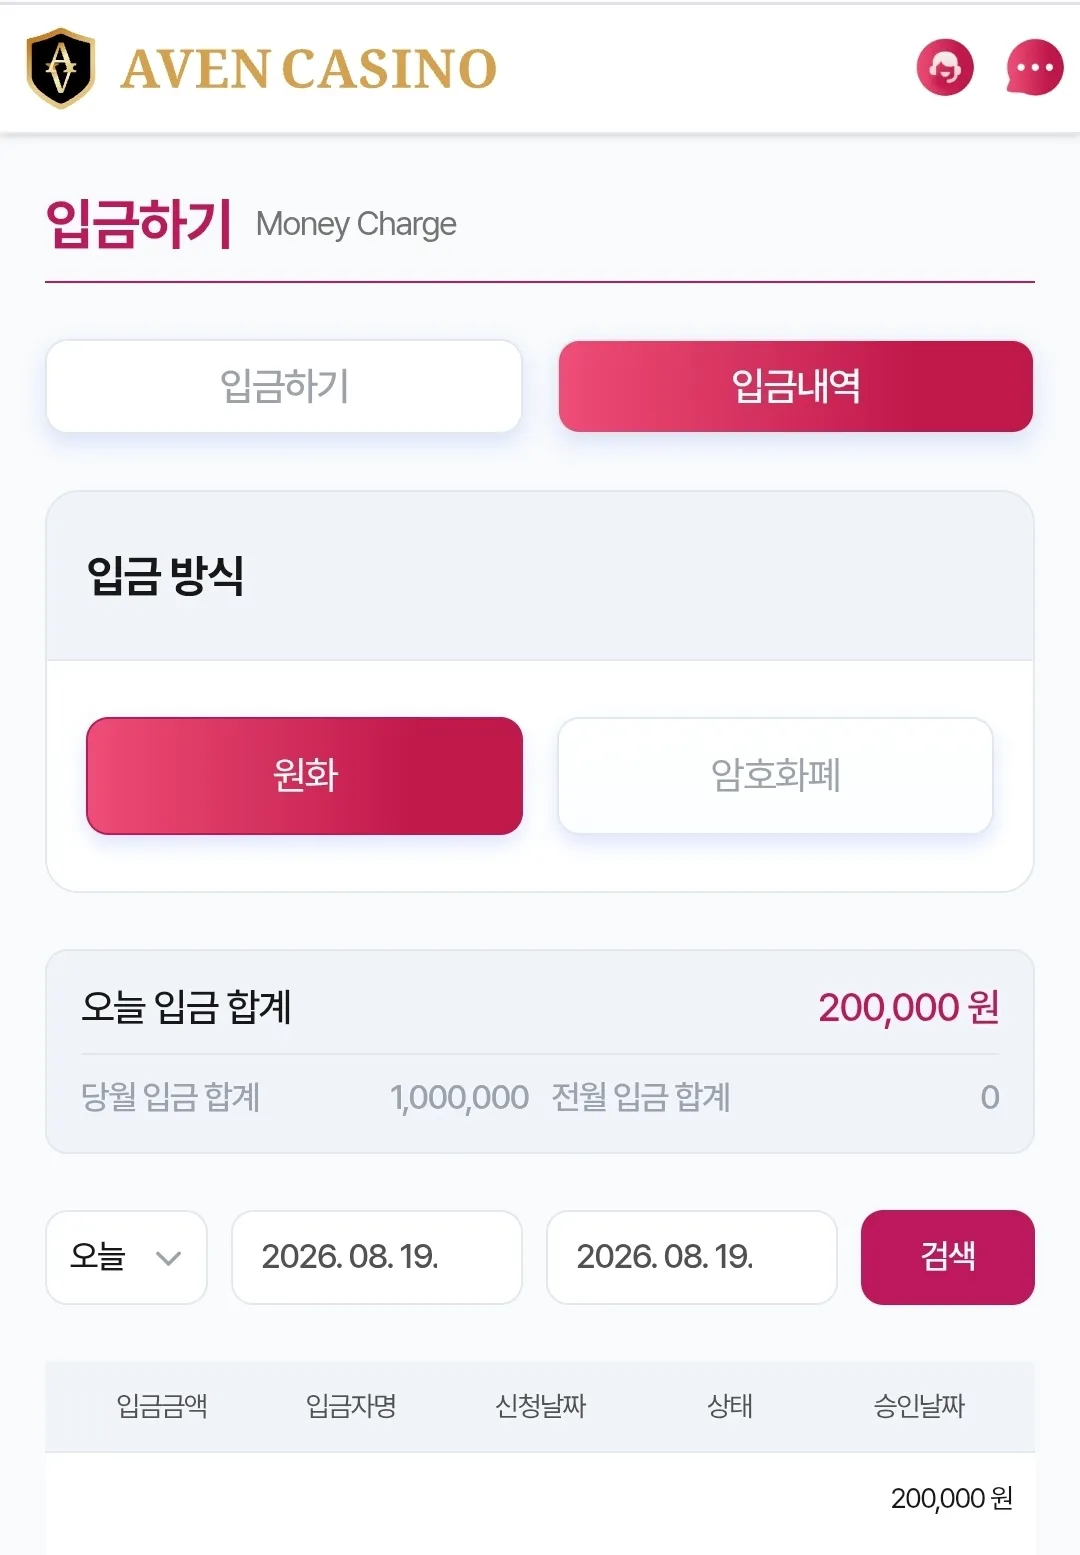Click the end date field next to the 검색 button
Image resolution: width=1080 pixels, height=1555 pixels.
click(692, 1257)
